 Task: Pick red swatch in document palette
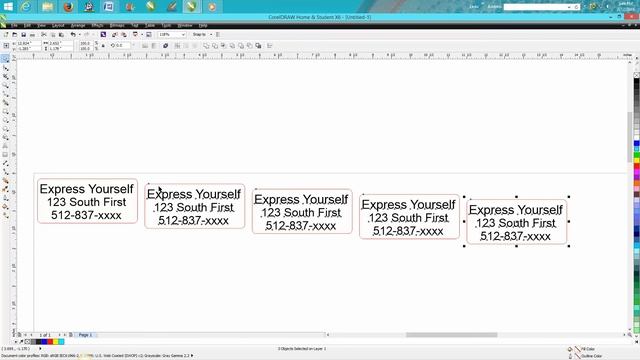[50, 342]
